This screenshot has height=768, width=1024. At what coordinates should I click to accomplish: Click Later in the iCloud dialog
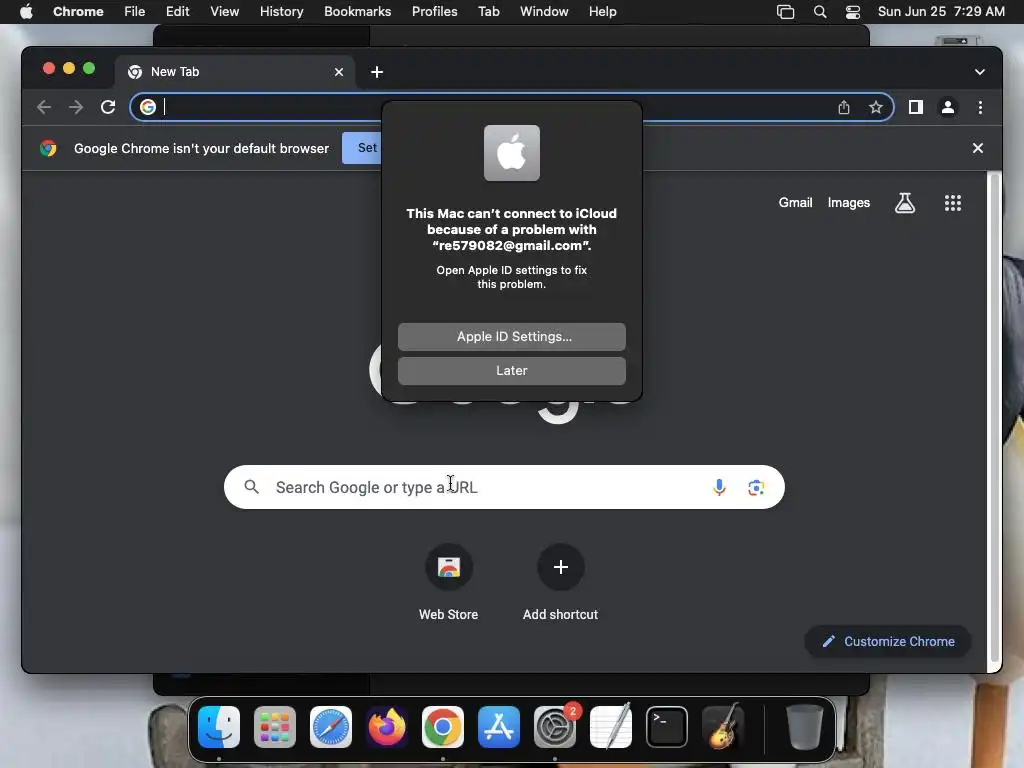[x=511, y=371]
